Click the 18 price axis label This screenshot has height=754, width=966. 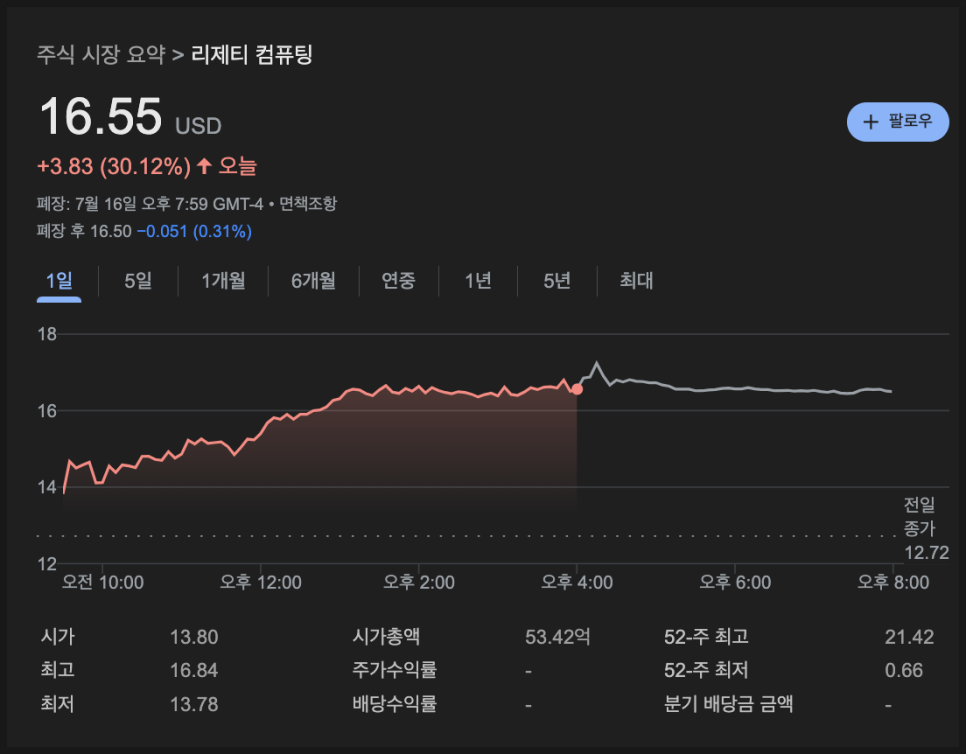(x=47, y=334)
